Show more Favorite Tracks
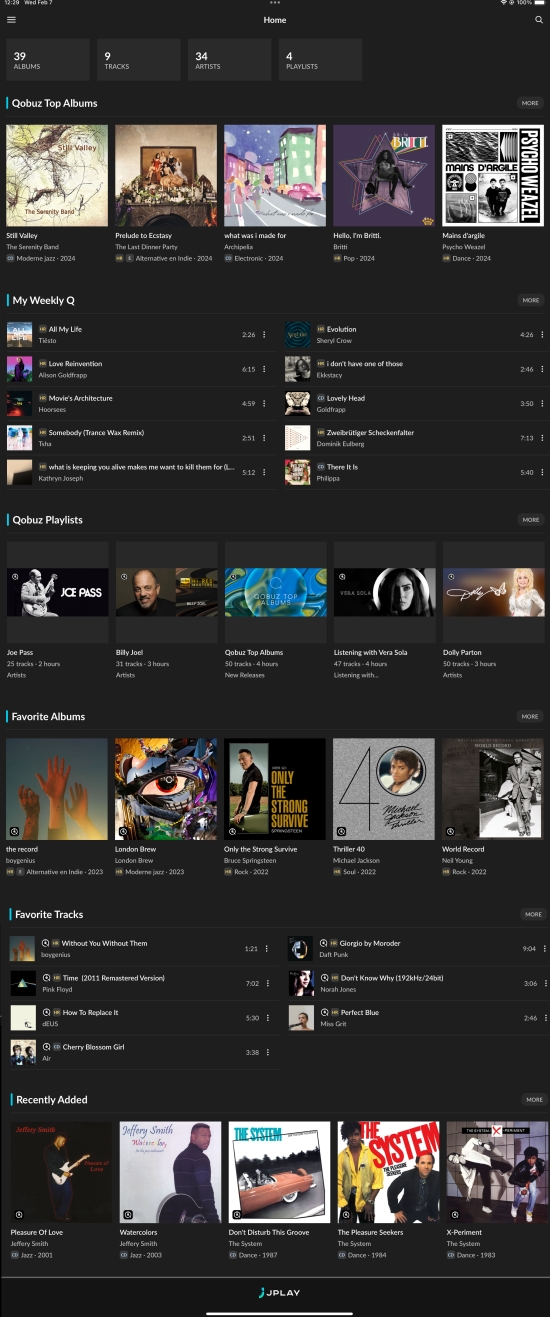This screenshot has height=1317, width=550. [533, 914]
